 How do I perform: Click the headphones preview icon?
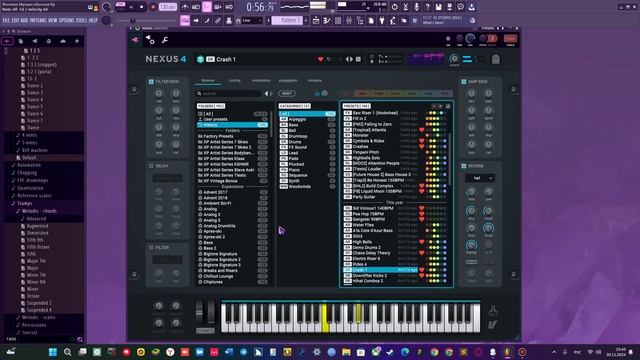coord(317,93)
